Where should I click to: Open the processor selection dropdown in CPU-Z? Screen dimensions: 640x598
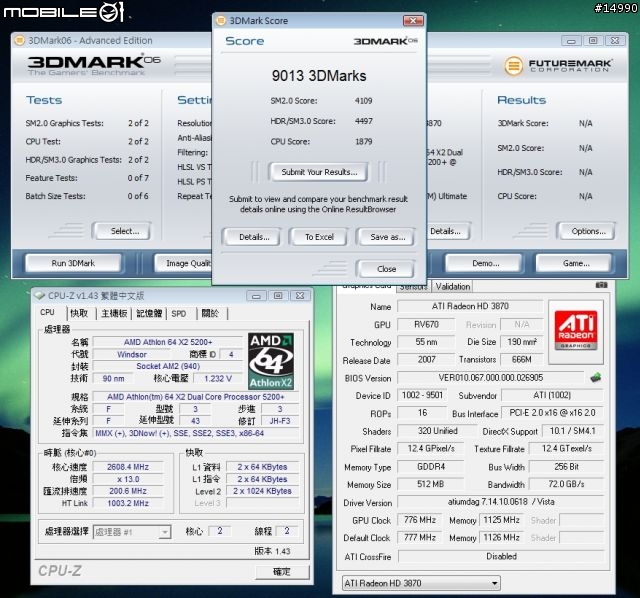164,532
